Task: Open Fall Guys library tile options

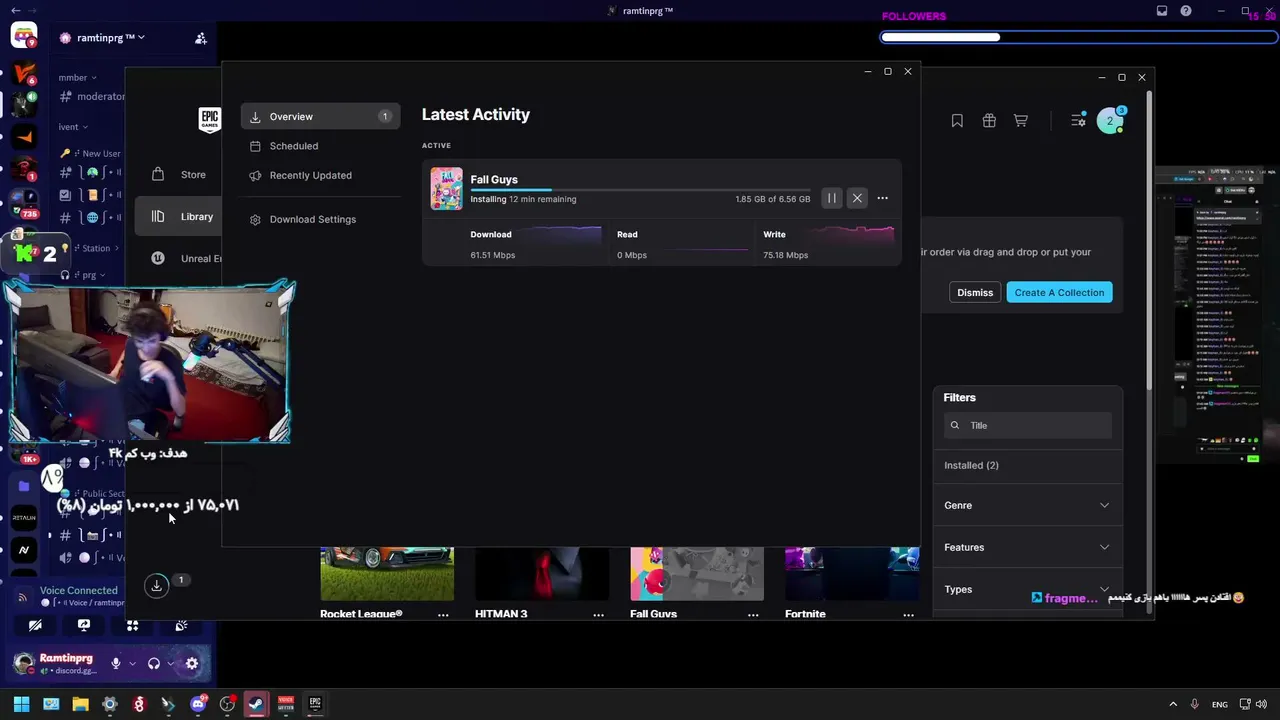Action: click(753, 614)
